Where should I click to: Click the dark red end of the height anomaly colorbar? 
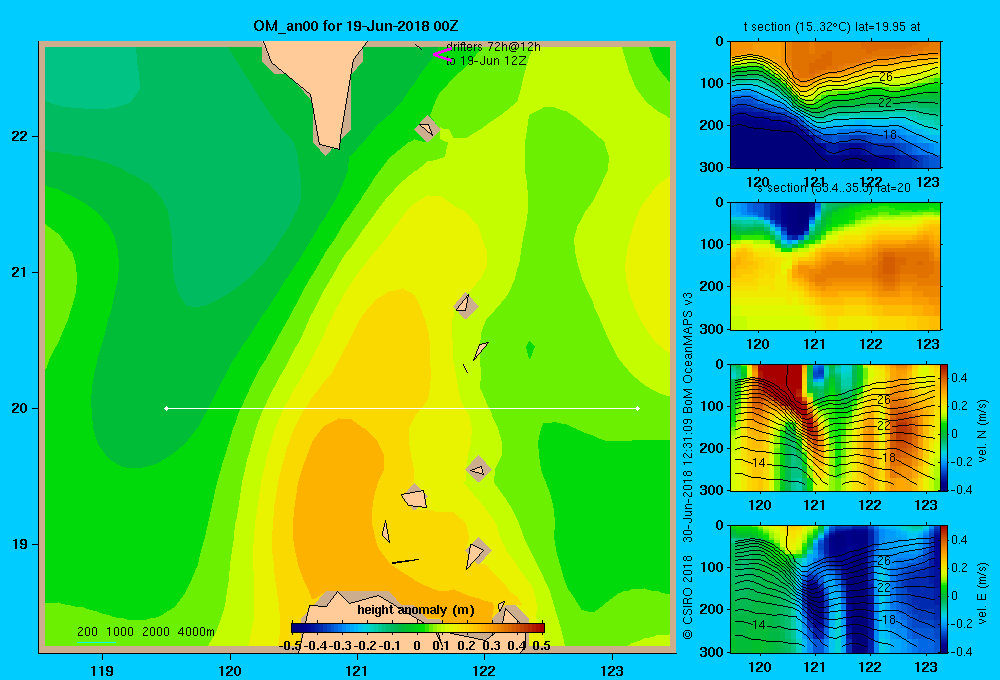point(538,628)
